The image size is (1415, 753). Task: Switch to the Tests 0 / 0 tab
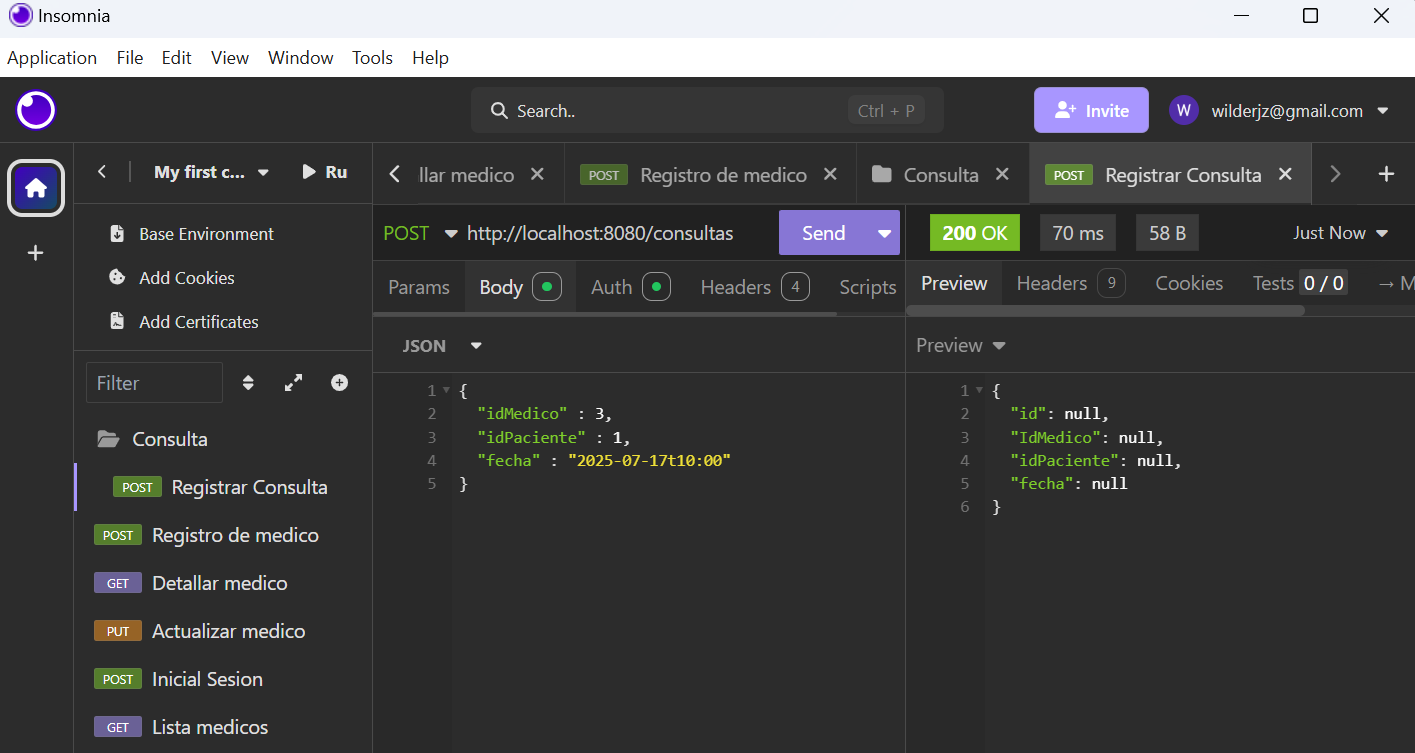(1299, 283)
